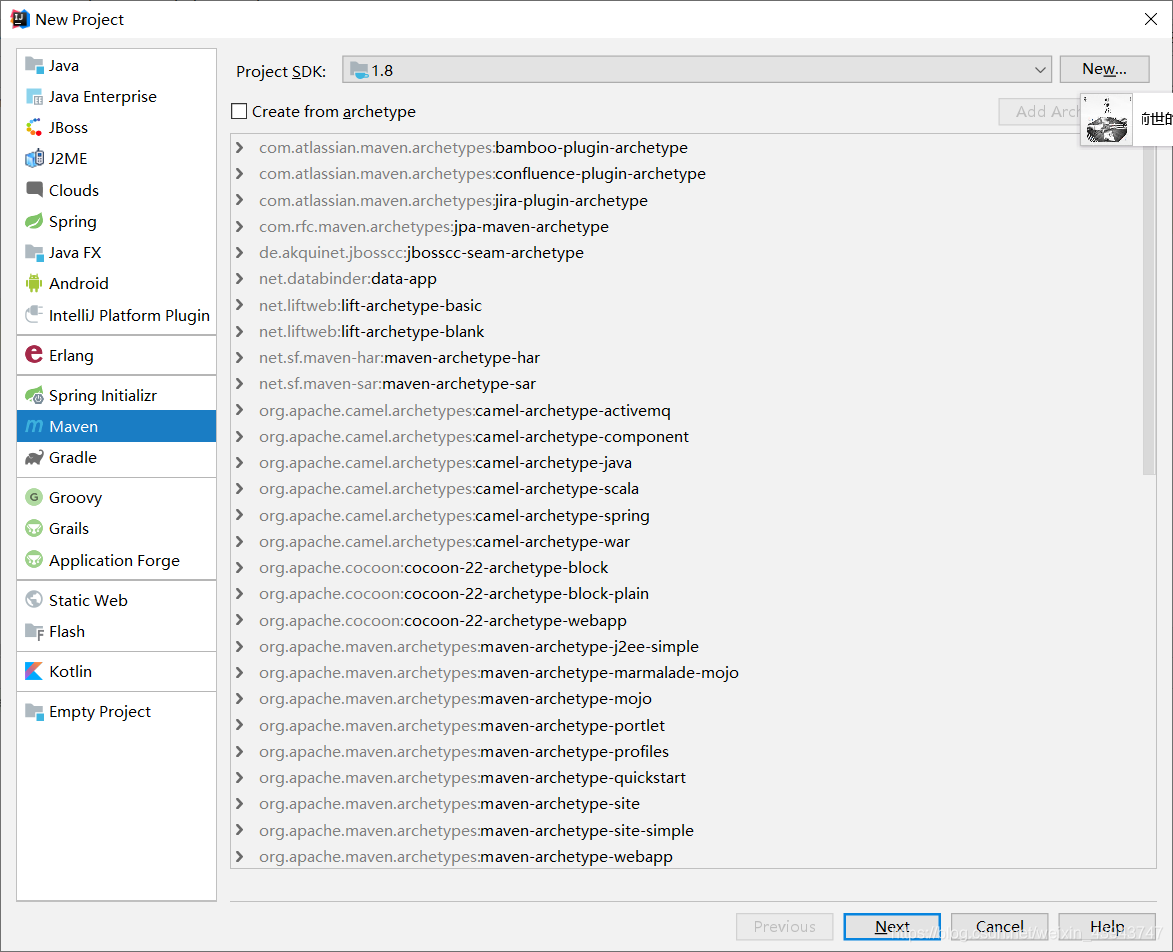Choose the Erlang logo icon
Screen dimensions: 1173x952
[34, 354]
